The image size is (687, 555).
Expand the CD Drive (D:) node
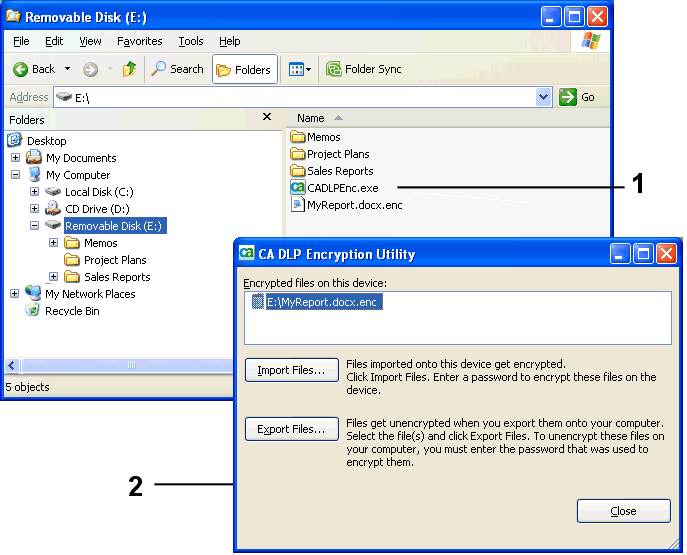tap(34, 209)
